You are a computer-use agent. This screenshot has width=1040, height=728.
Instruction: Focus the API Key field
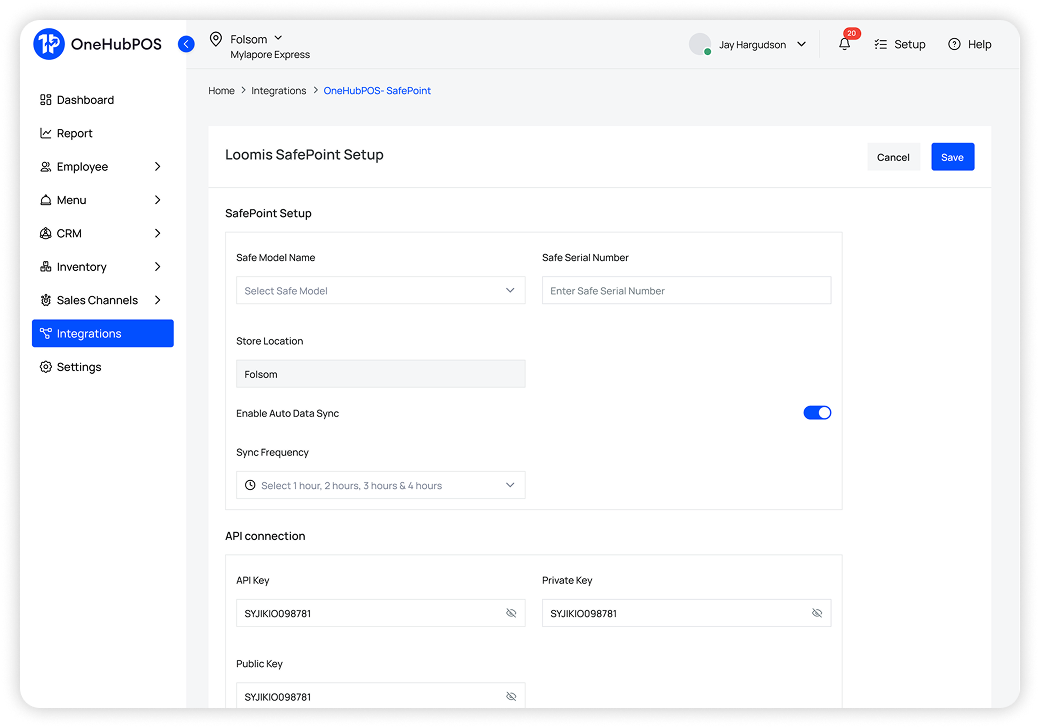pyautogui.click(x=381, y=613)
